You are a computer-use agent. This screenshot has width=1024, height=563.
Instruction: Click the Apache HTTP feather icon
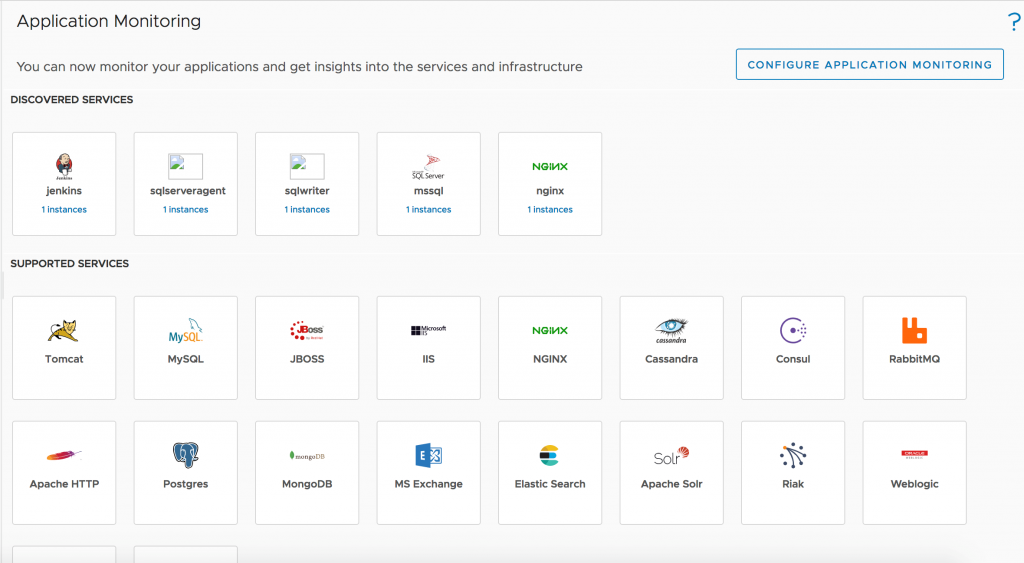pyautogui.click(x=64, y=455)
